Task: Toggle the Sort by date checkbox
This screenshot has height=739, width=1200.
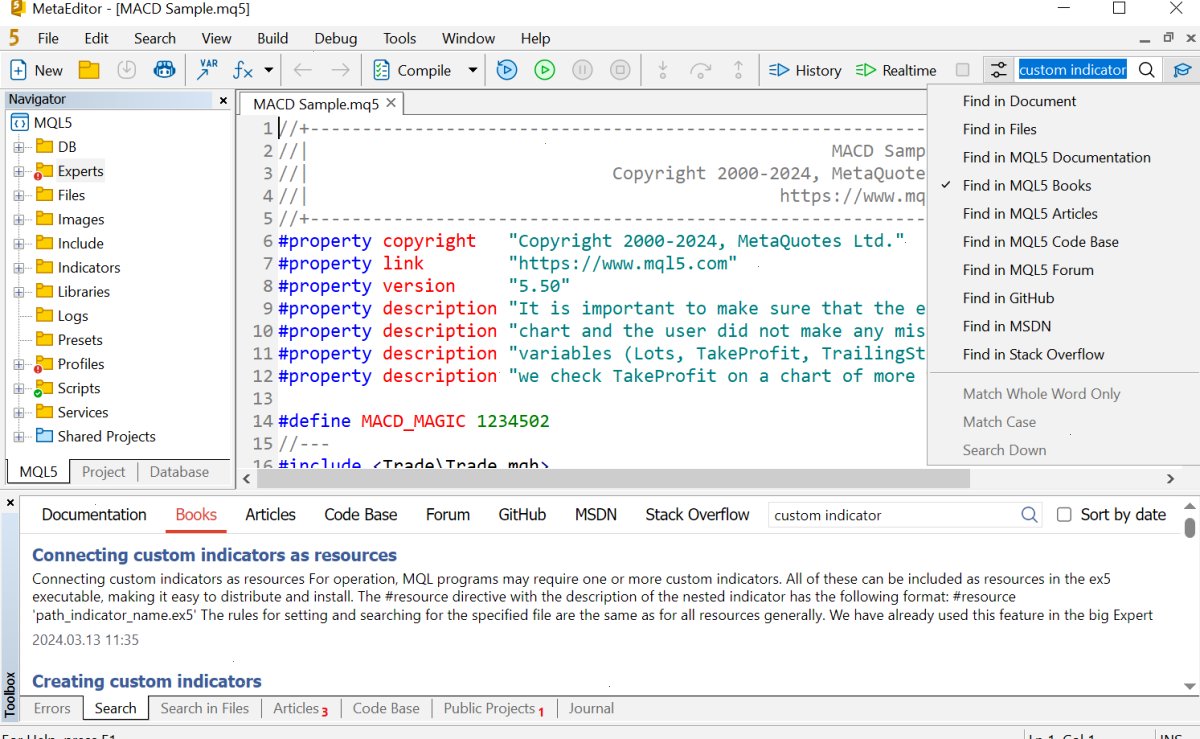Action: (1064, 515)
